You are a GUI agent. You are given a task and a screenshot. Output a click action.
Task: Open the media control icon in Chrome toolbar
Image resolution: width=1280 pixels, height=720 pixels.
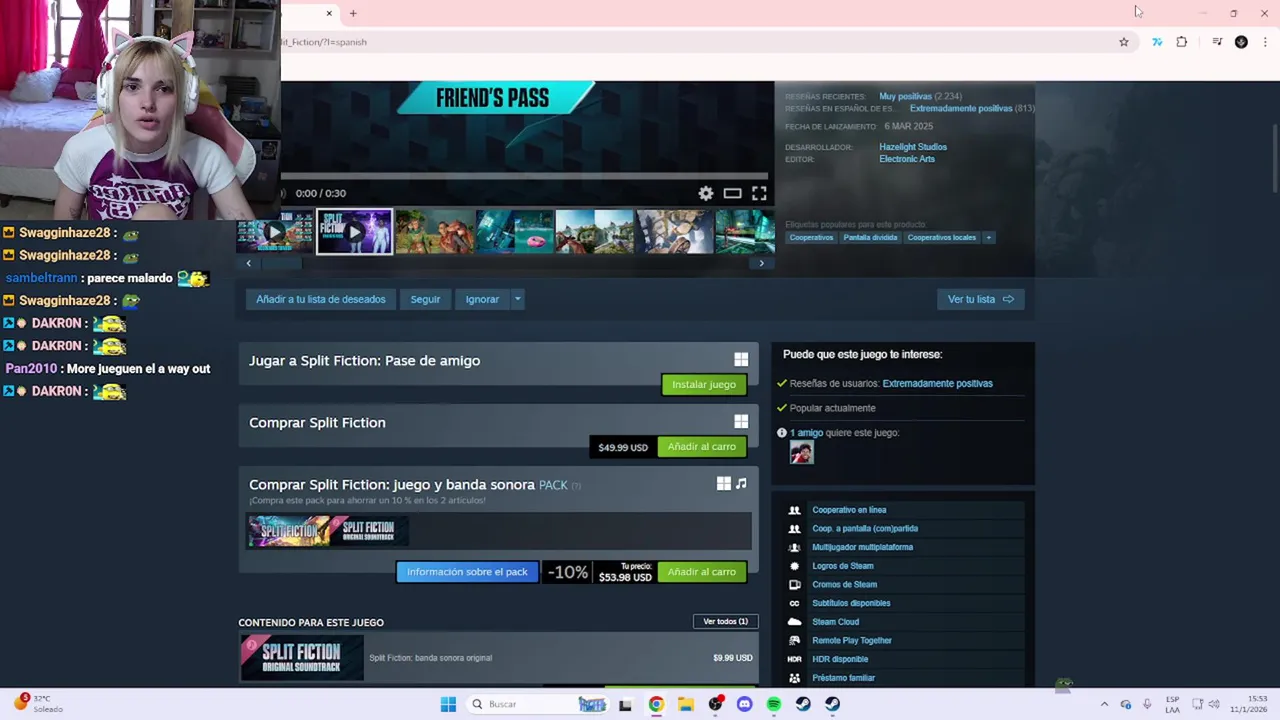coord(1217,42)
